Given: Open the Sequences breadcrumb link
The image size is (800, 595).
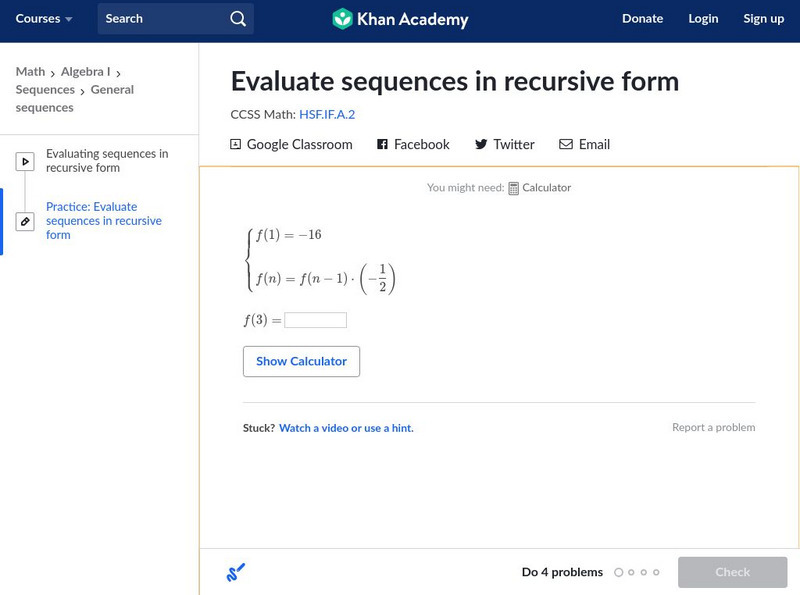Looking at the screenshot, I should [45, 90].
